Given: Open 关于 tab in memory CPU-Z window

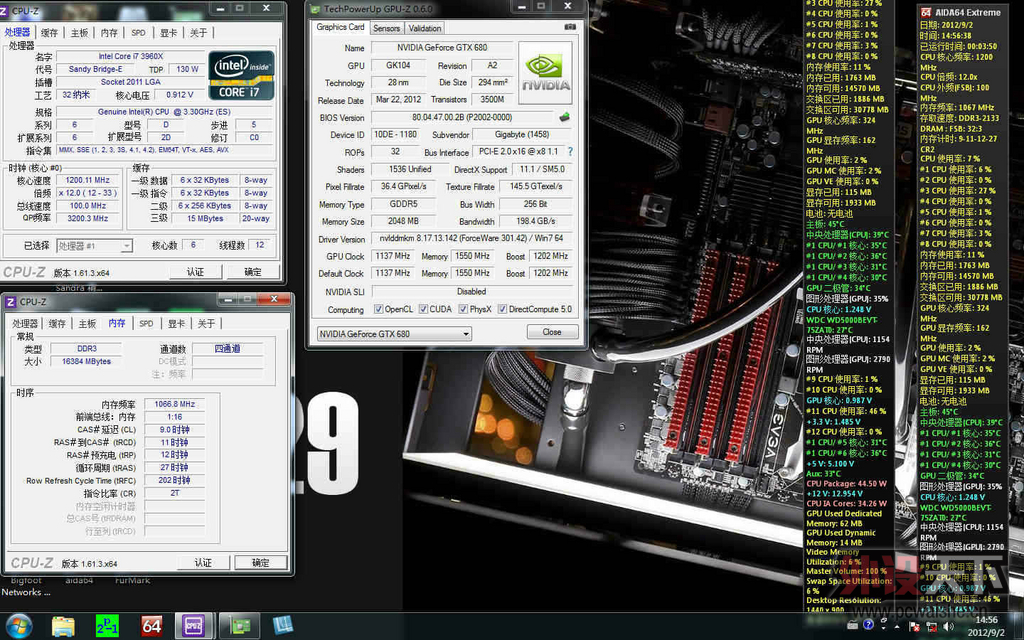Looking at the screenshot, I should click(x=206, y=323).
